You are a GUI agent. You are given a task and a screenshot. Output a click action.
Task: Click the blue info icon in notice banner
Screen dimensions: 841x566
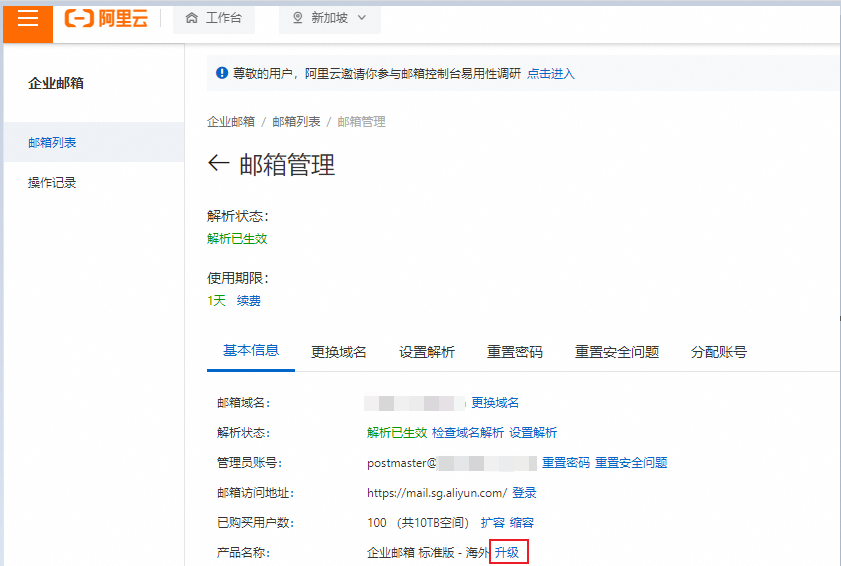point(222,72)
